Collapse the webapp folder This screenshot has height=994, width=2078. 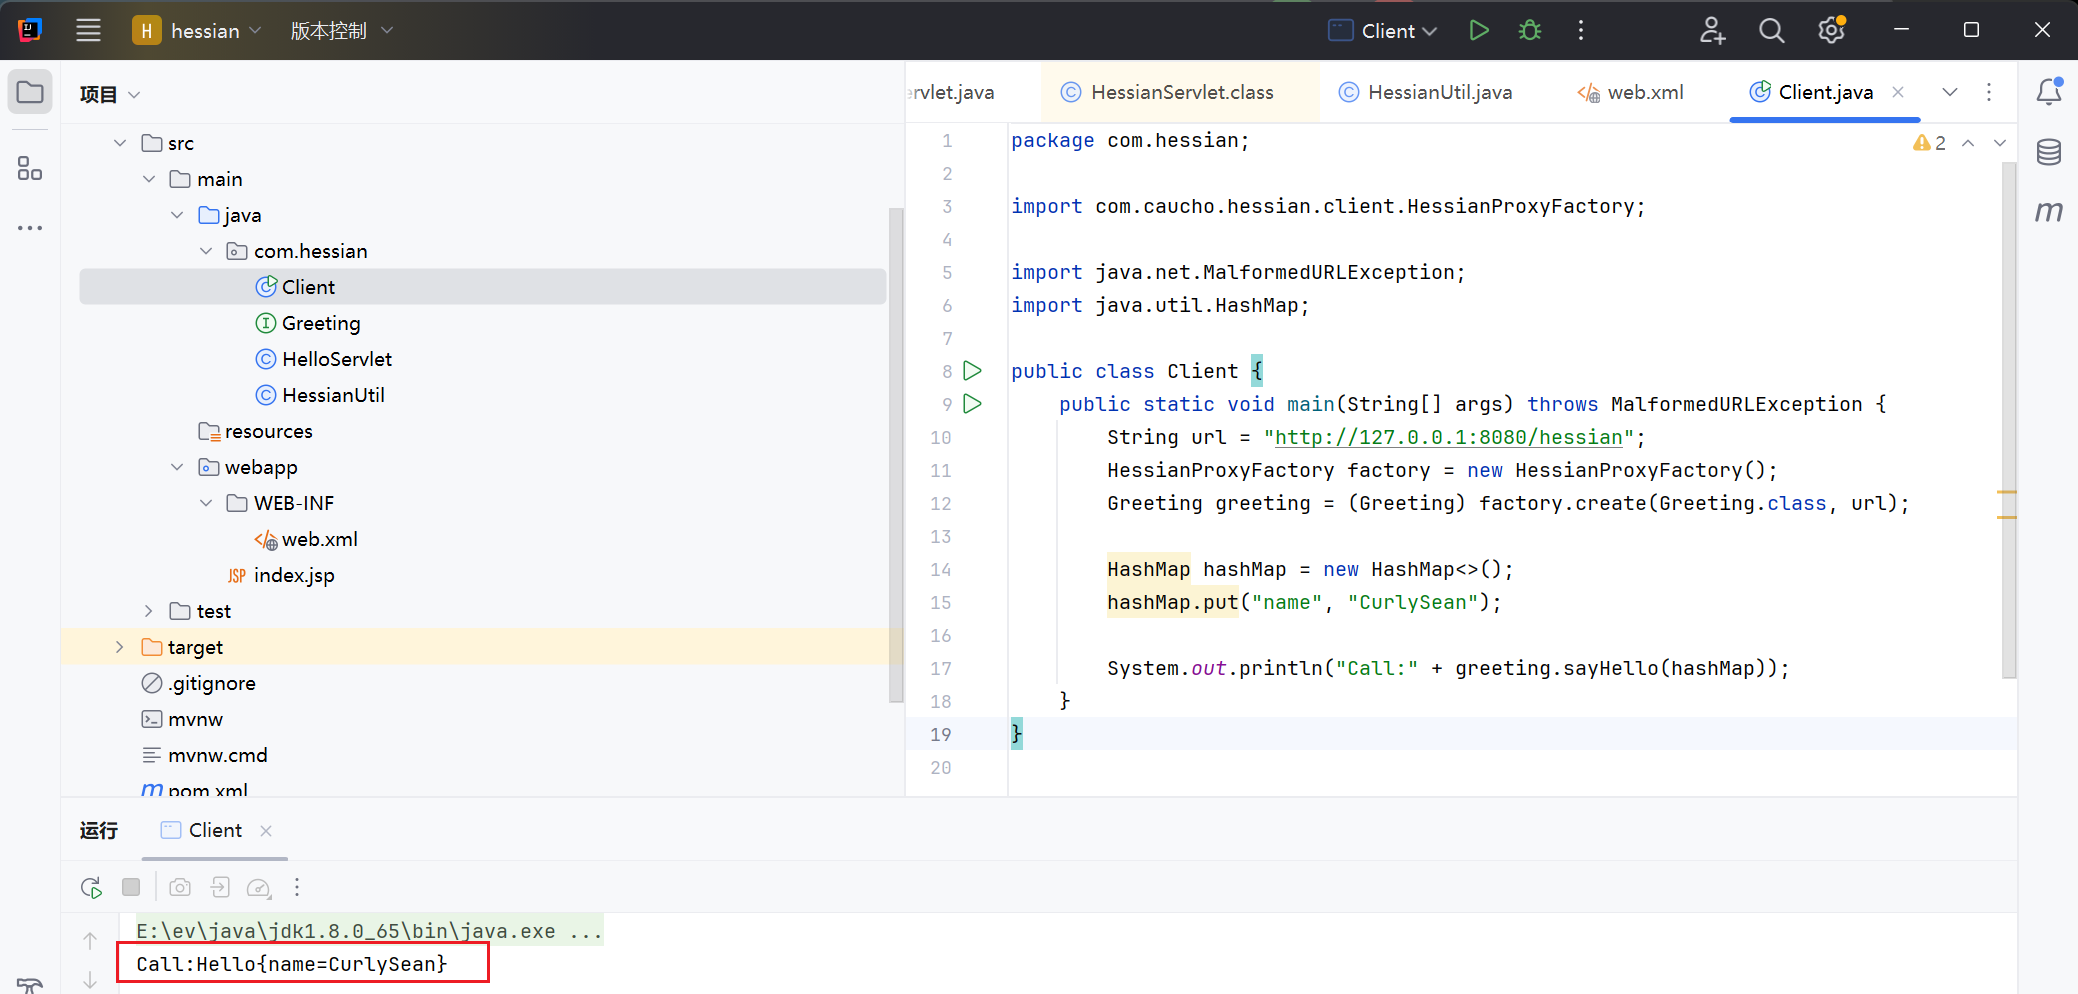(177, 467)
